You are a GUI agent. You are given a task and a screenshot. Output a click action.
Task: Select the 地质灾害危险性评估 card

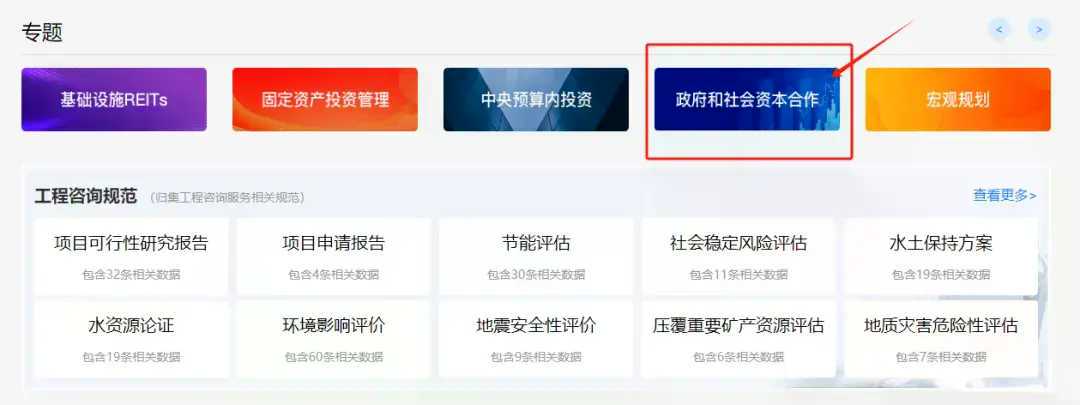coord(941,339)
